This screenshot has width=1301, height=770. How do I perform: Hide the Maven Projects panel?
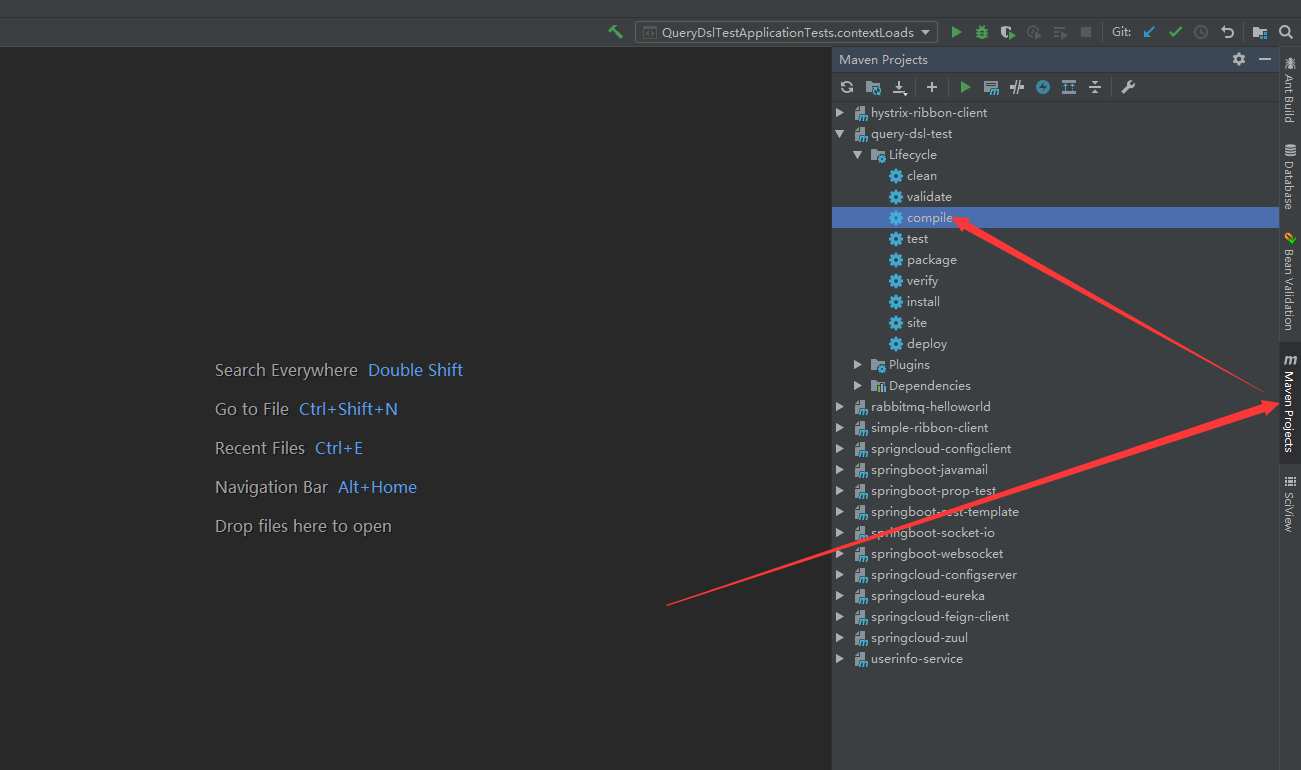click(x=1265, y=59)
